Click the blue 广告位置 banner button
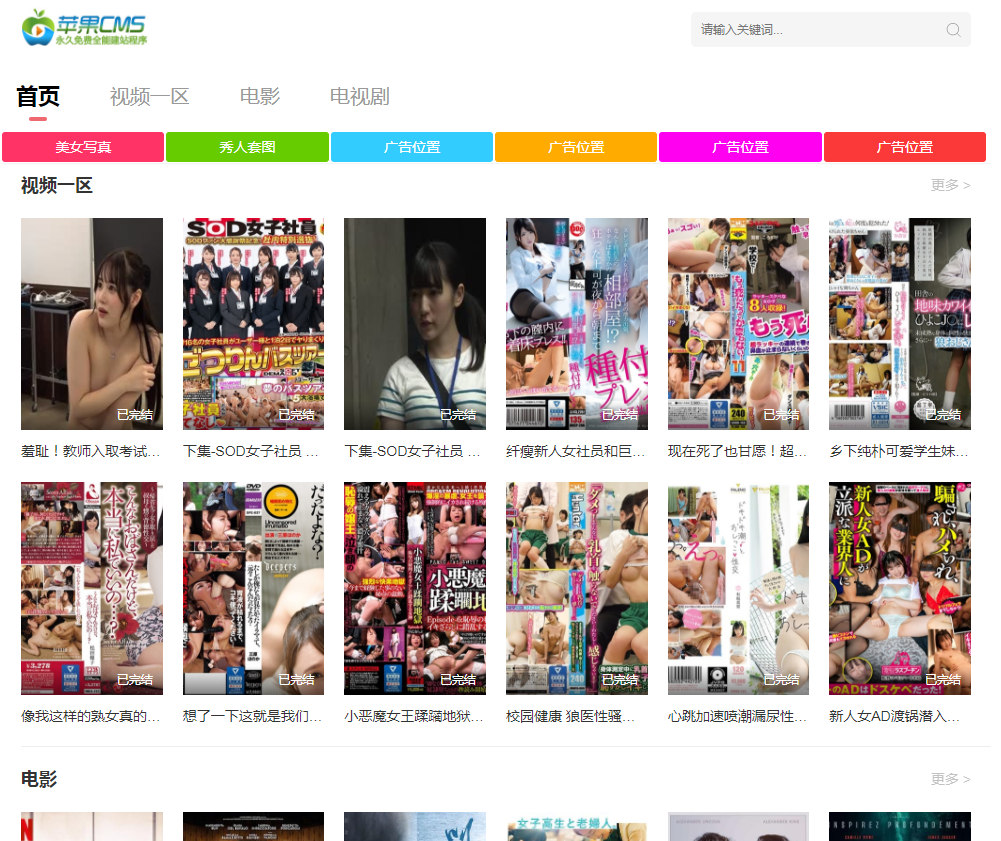 coord(412,147)
